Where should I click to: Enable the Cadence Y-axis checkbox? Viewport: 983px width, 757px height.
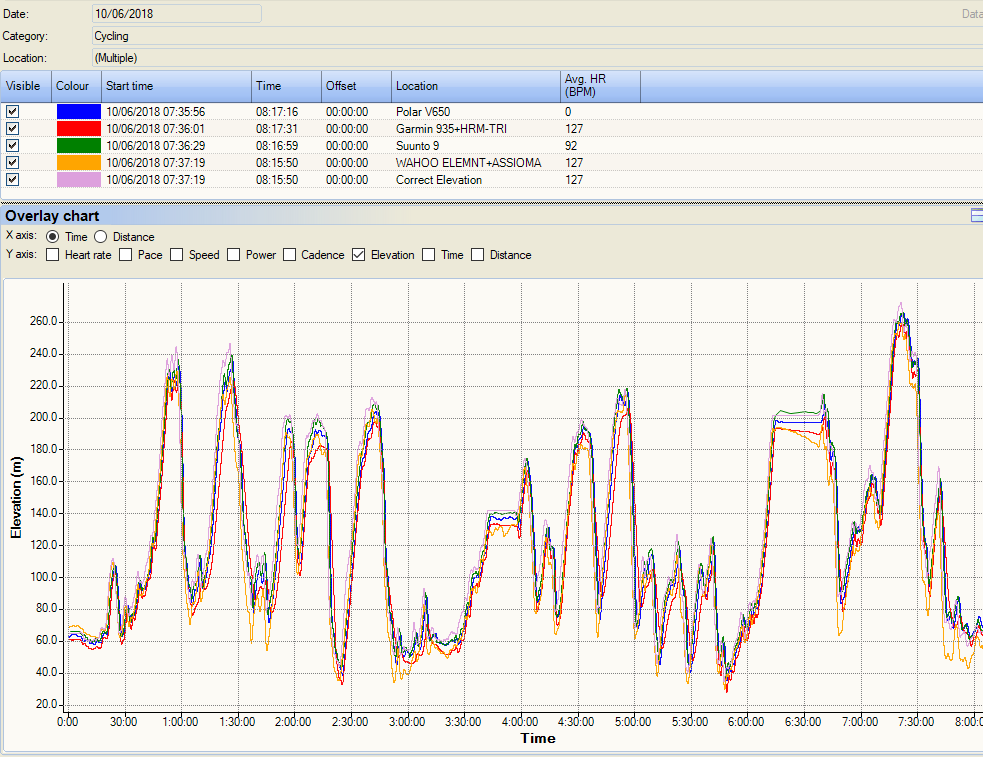click(289, 255)
